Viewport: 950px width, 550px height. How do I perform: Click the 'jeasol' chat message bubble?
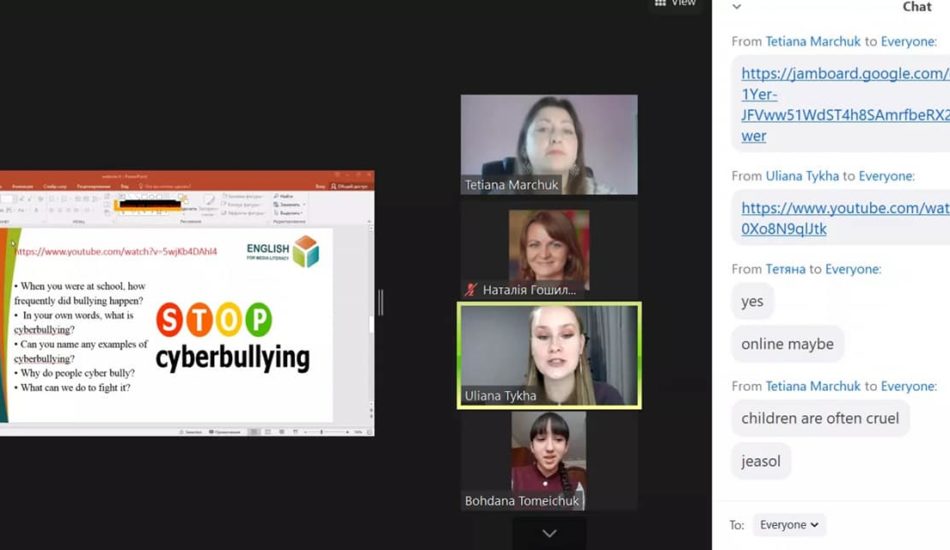(x=761, y=461)
